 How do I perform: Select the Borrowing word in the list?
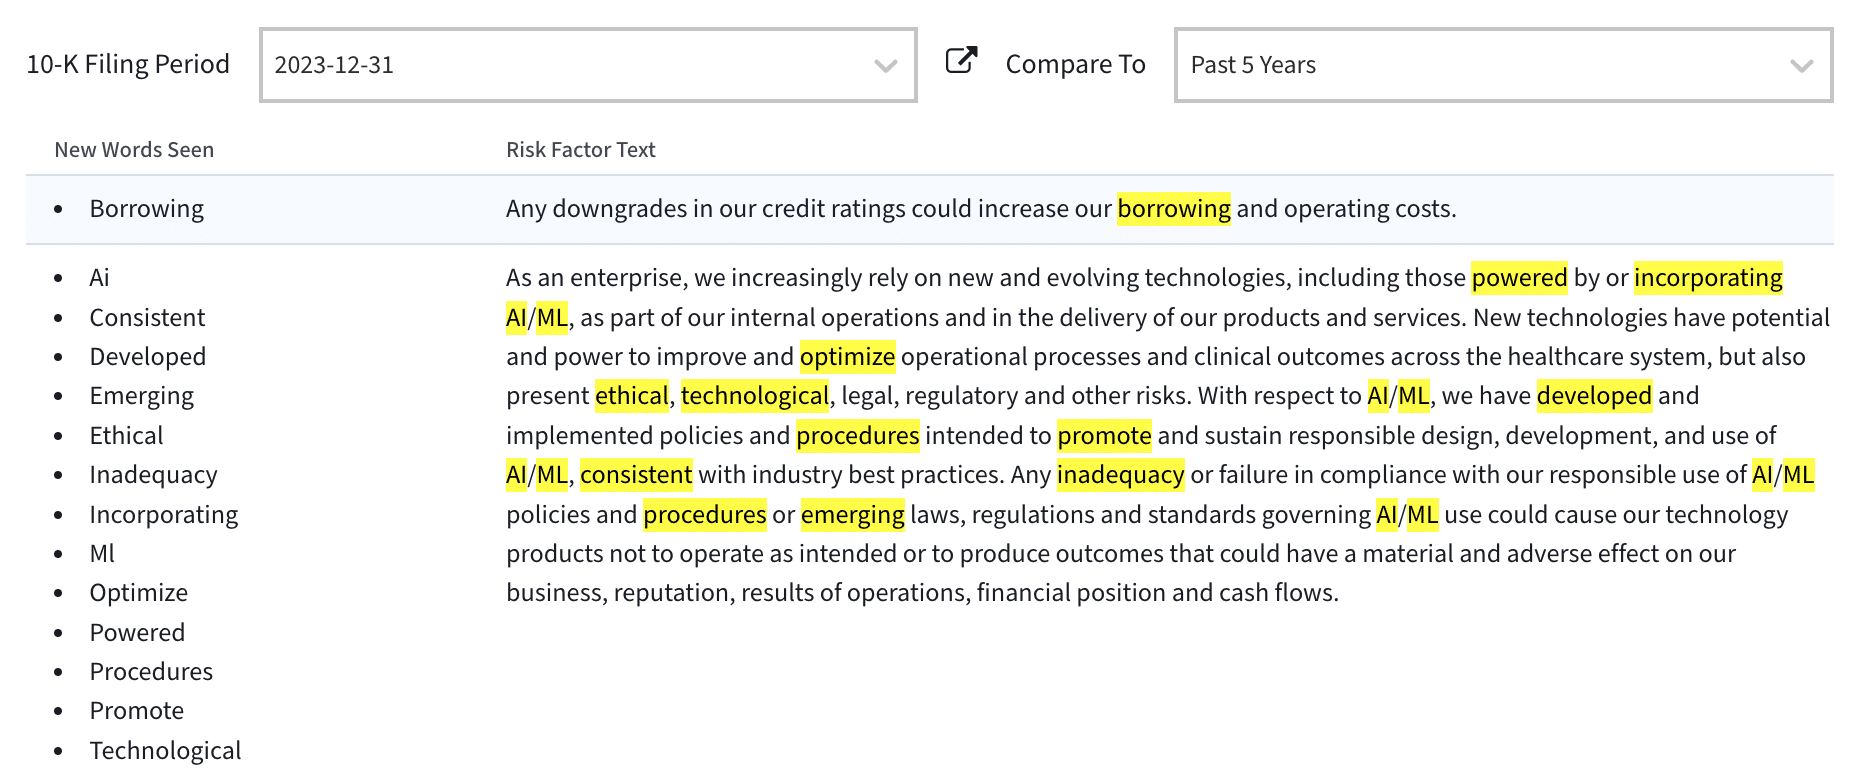tap(146, 209)
